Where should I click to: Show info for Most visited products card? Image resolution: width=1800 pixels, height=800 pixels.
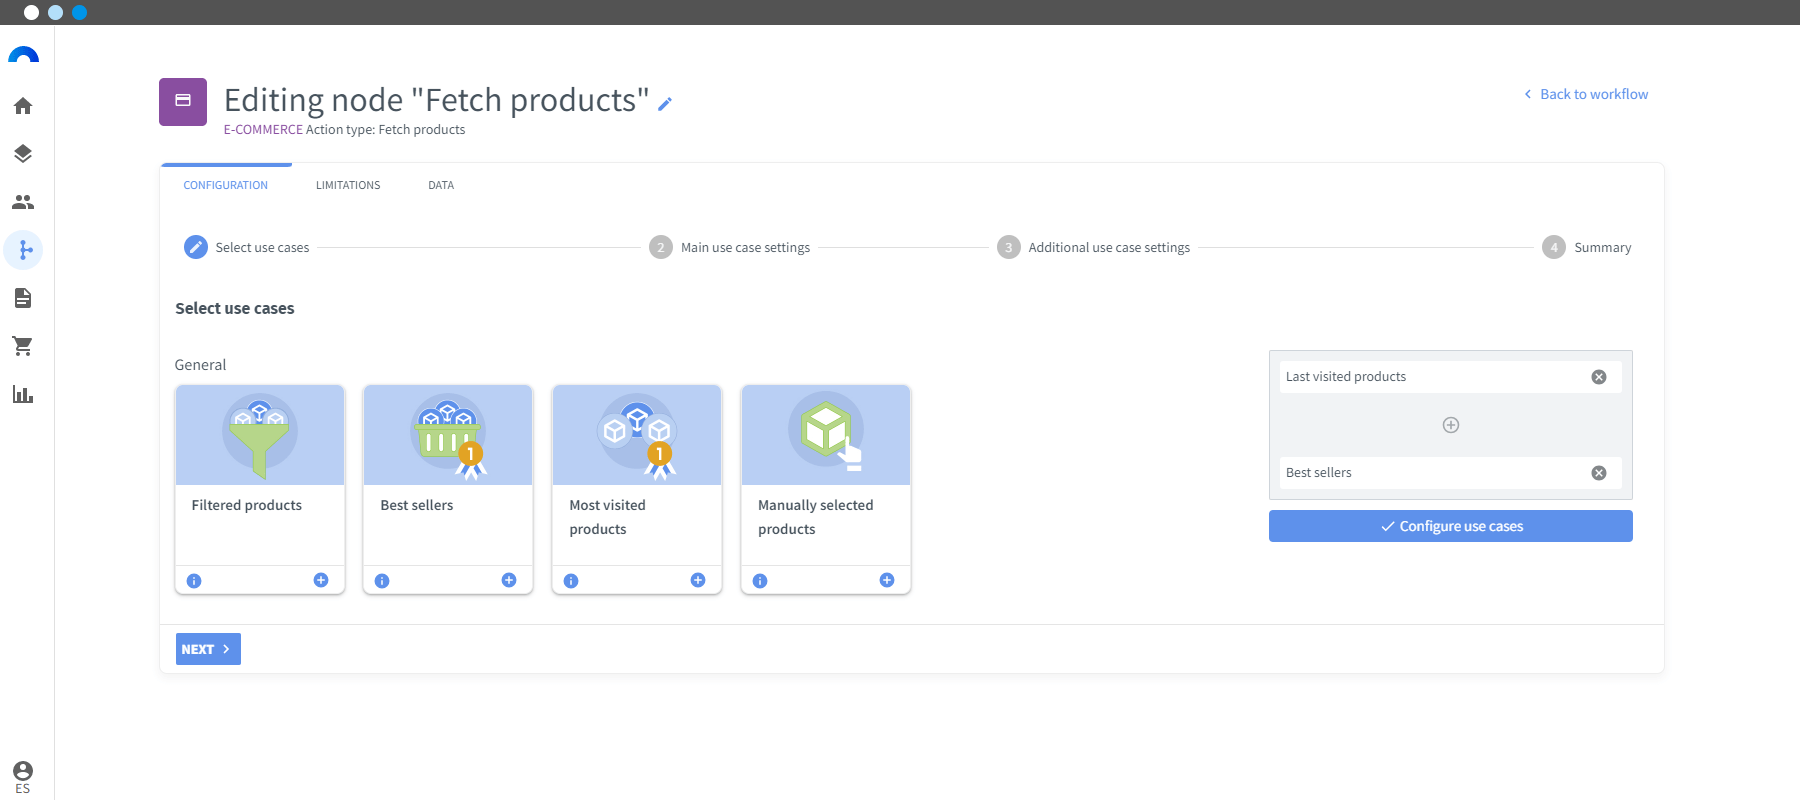pos(571,581)
